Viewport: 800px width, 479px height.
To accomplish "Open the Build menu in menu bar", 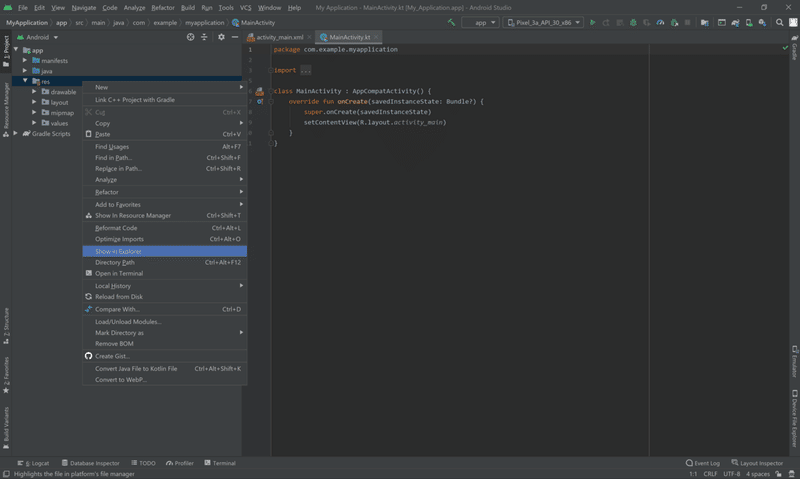I will pyautogui.click(x=188, y=8).
